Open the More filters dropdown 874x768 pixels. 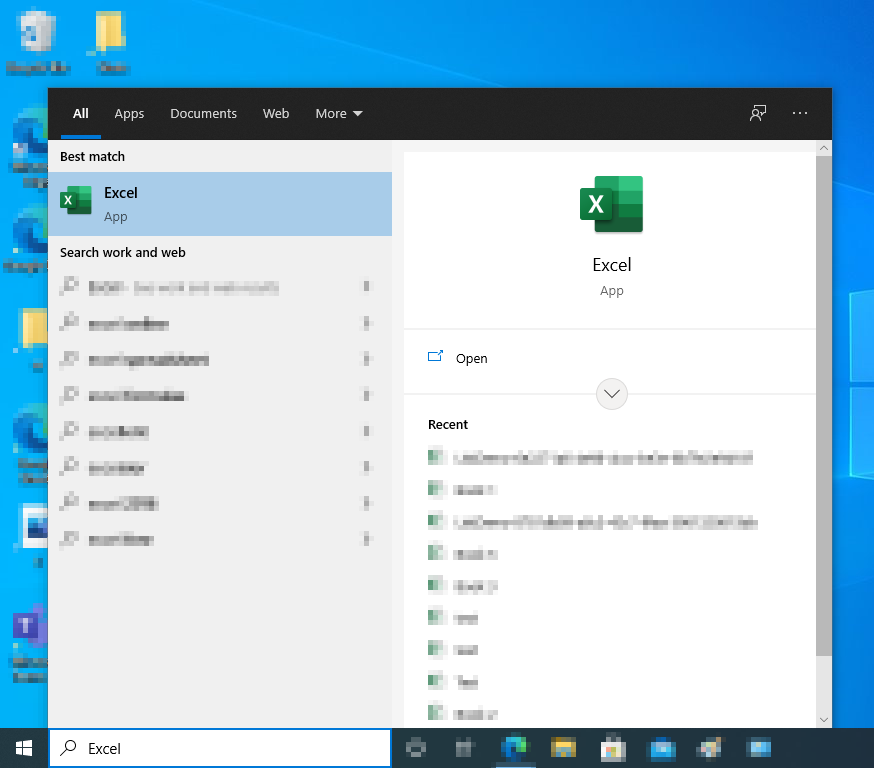339,114
